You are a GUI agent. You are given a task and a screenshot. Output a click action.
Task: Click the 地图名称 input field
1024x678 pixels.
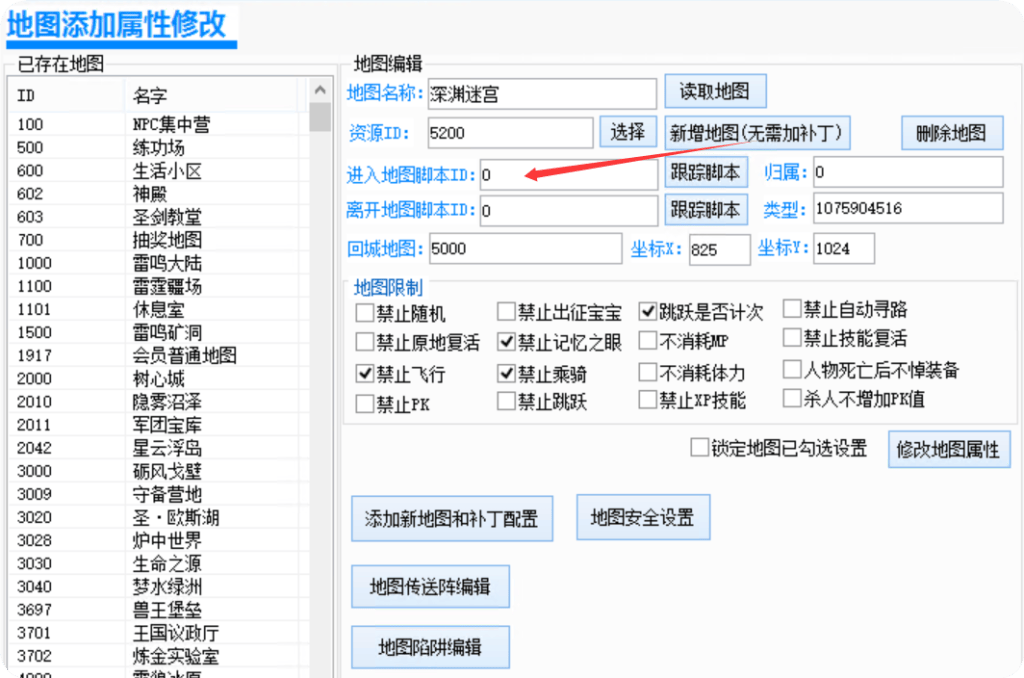(541, 94)
